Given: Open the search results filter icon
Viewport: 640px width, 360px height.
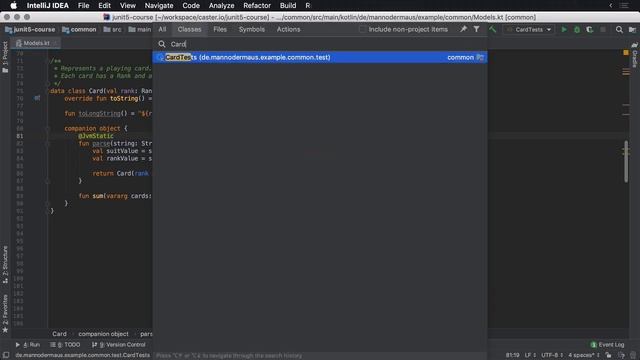Looking at the screenshot, I should point(476,29).
